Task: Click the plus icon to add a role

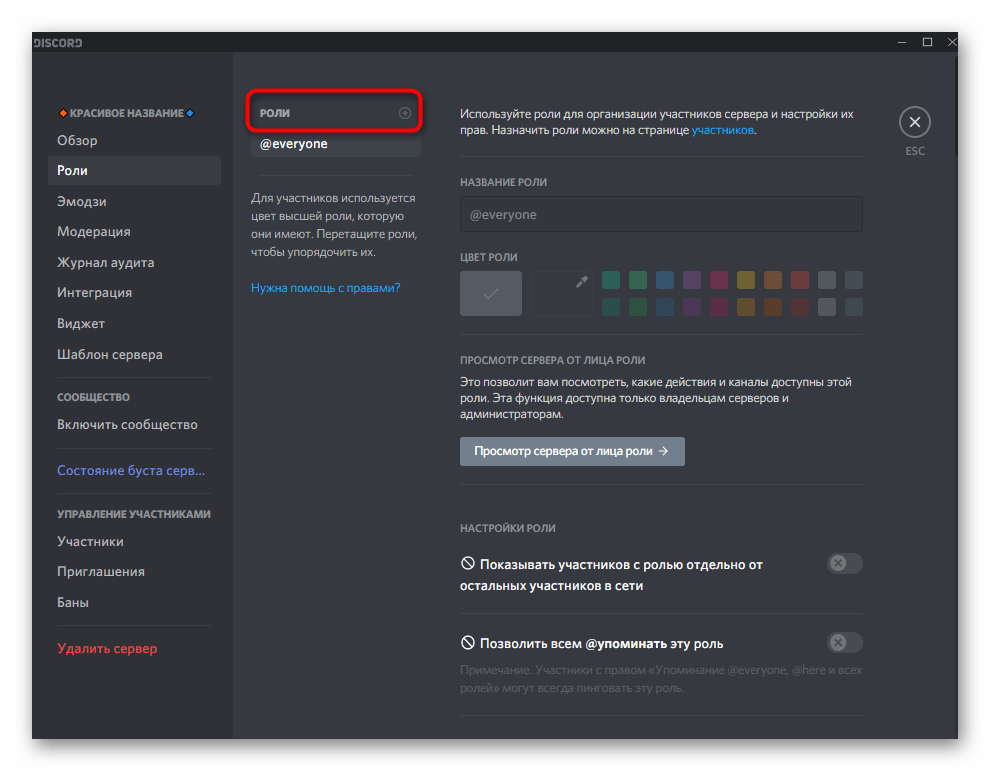Action: pos(405,113)
